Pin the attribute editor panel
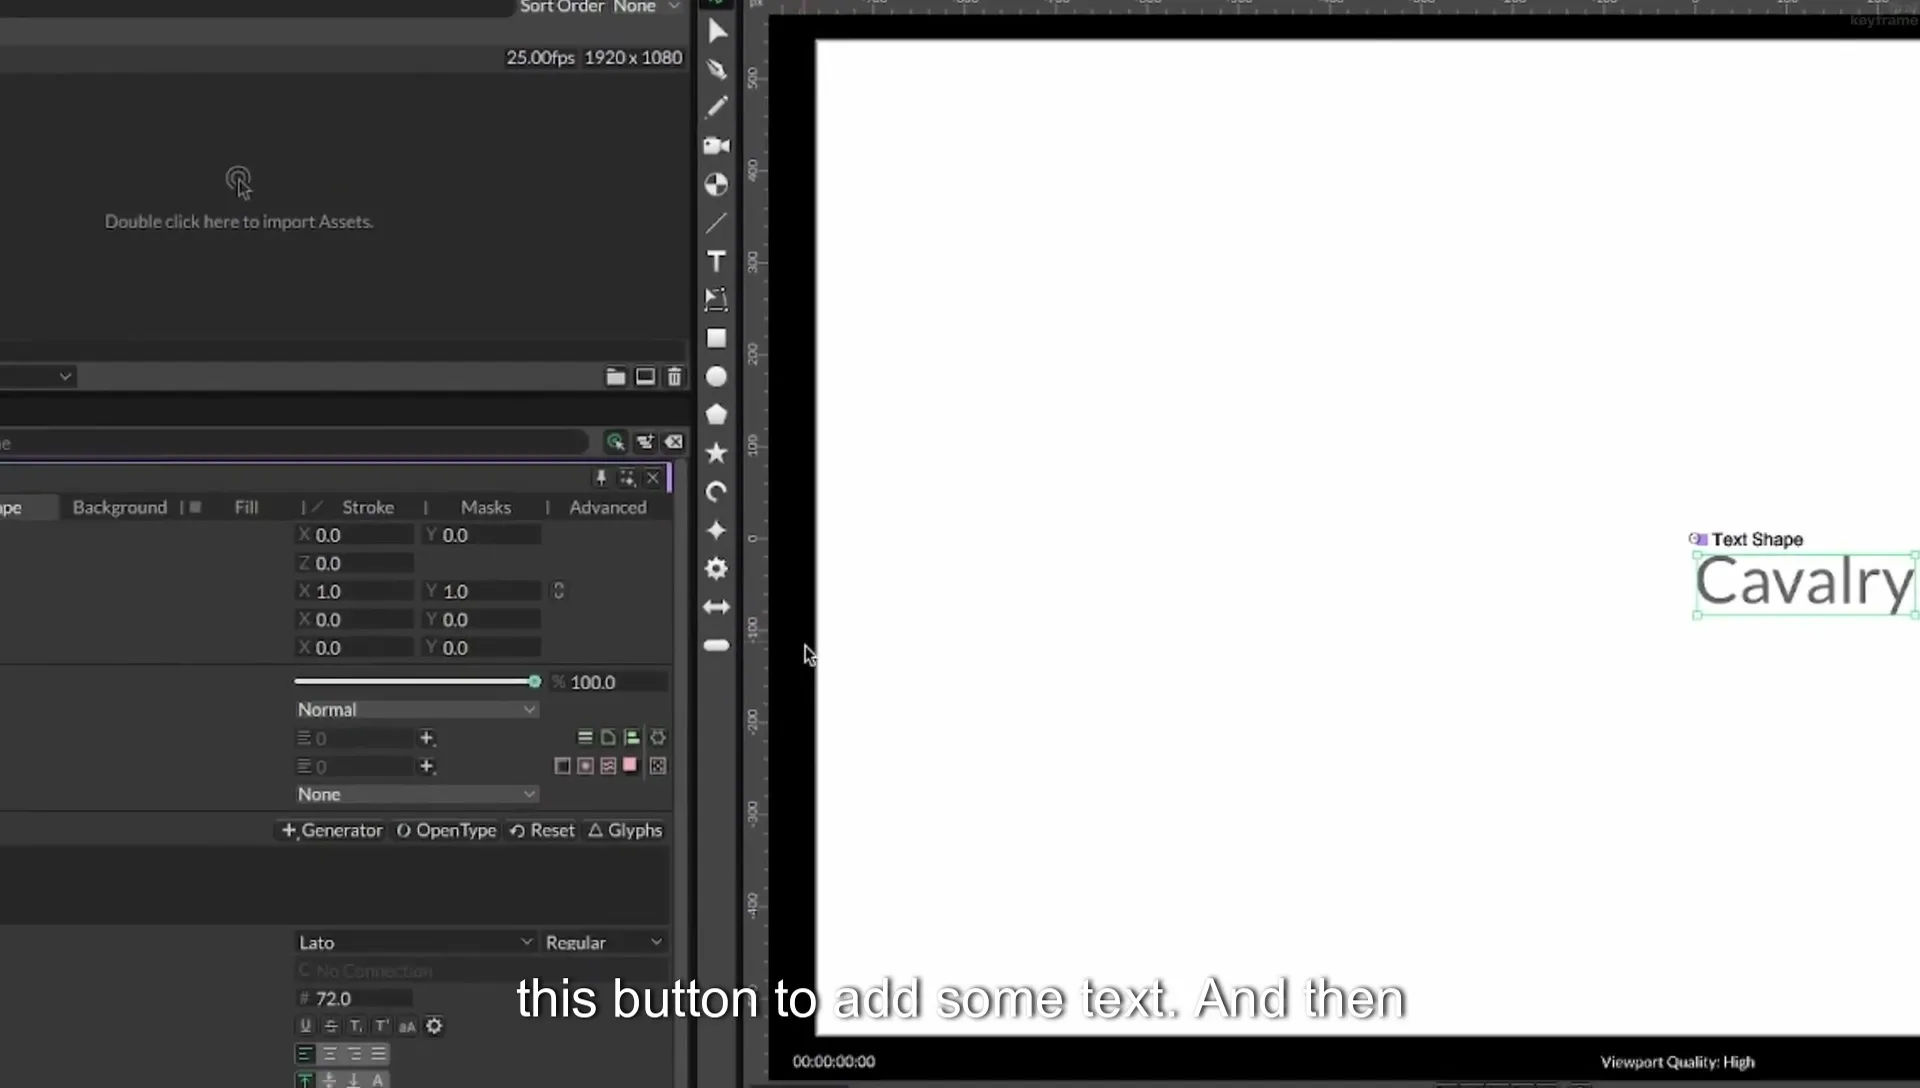The height and width of the screenshot is (1088, 1920). coord(601,478)
